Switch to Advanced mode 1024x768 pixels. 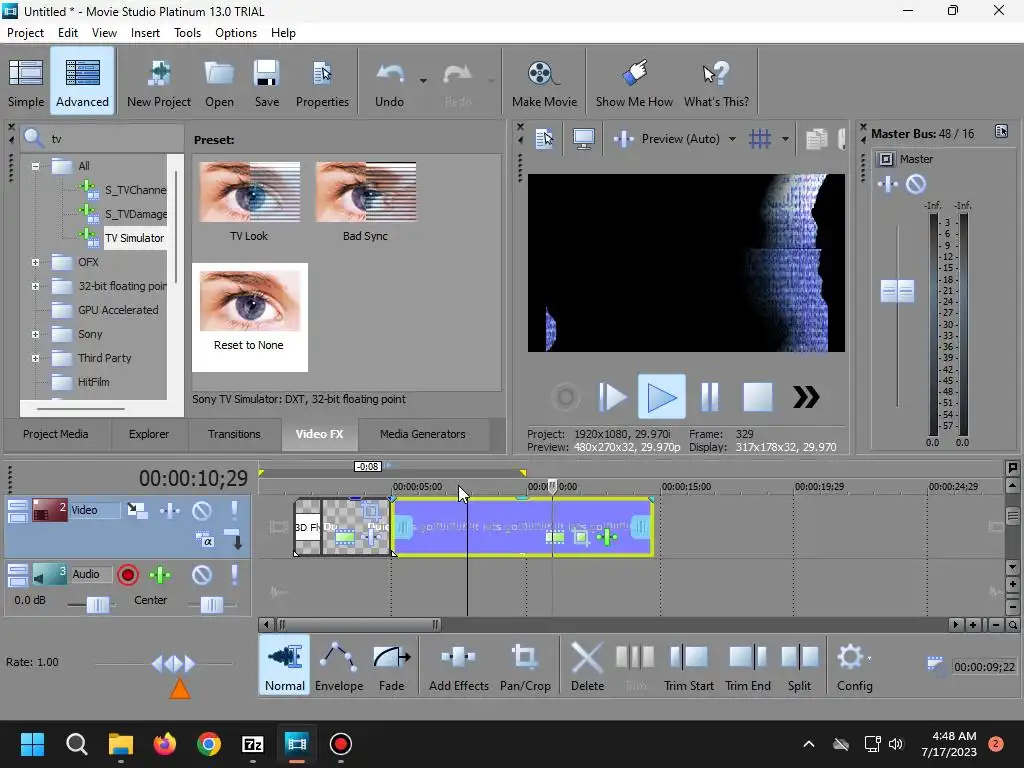pyautogui.click(x=82, y=81)
